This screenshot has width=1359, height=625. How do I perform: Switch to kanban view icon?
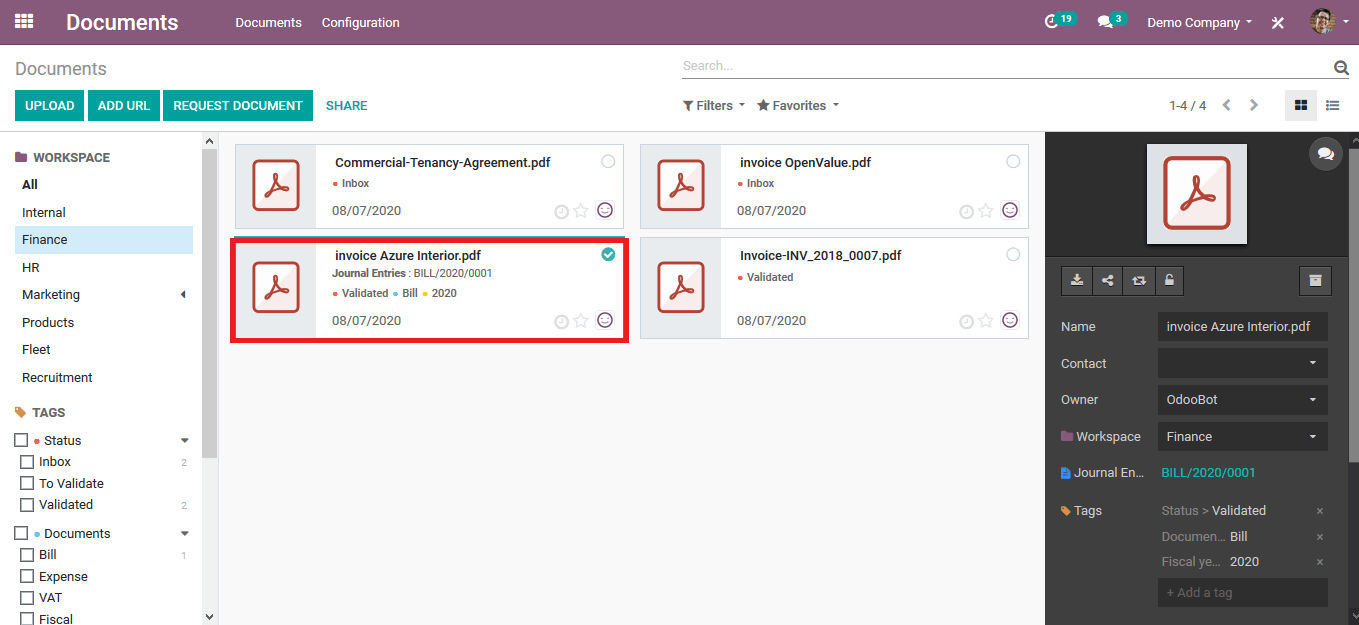pos(1300,105)
